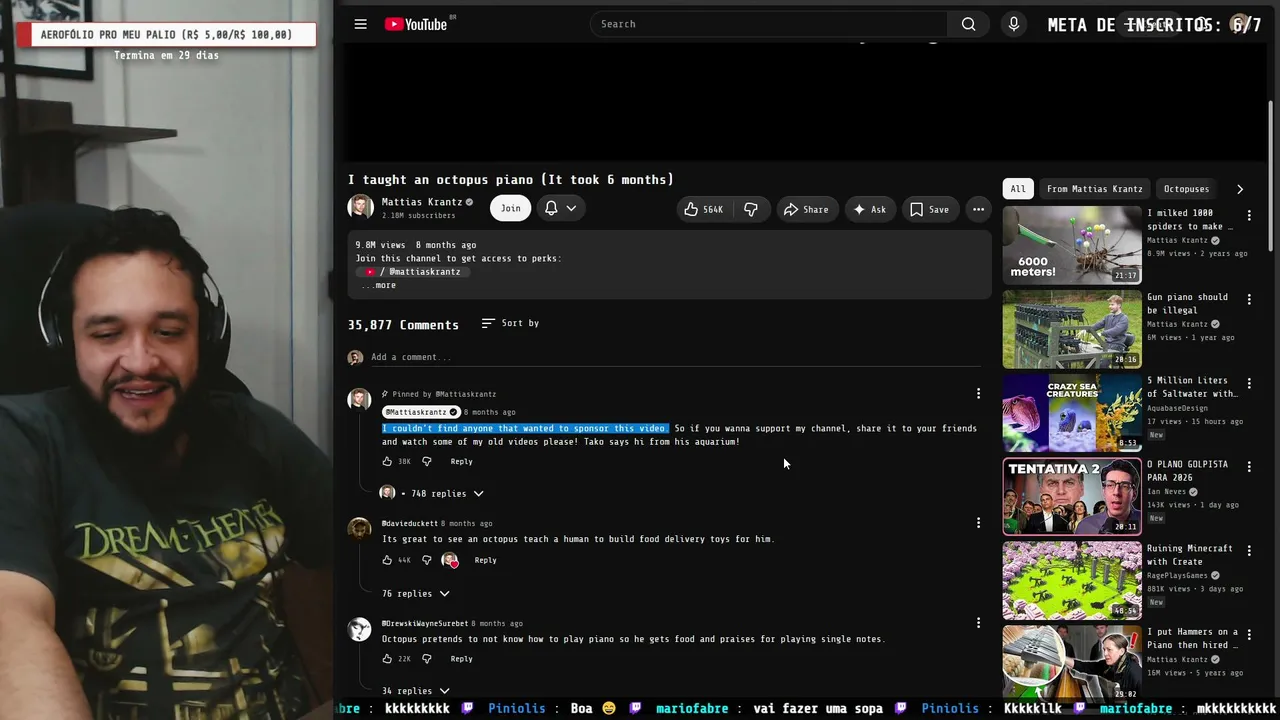Open 'Ruining Minecraft with Create' thumbnail
The height and width of the screenshot is (720, 1280).
point(1072,581)
